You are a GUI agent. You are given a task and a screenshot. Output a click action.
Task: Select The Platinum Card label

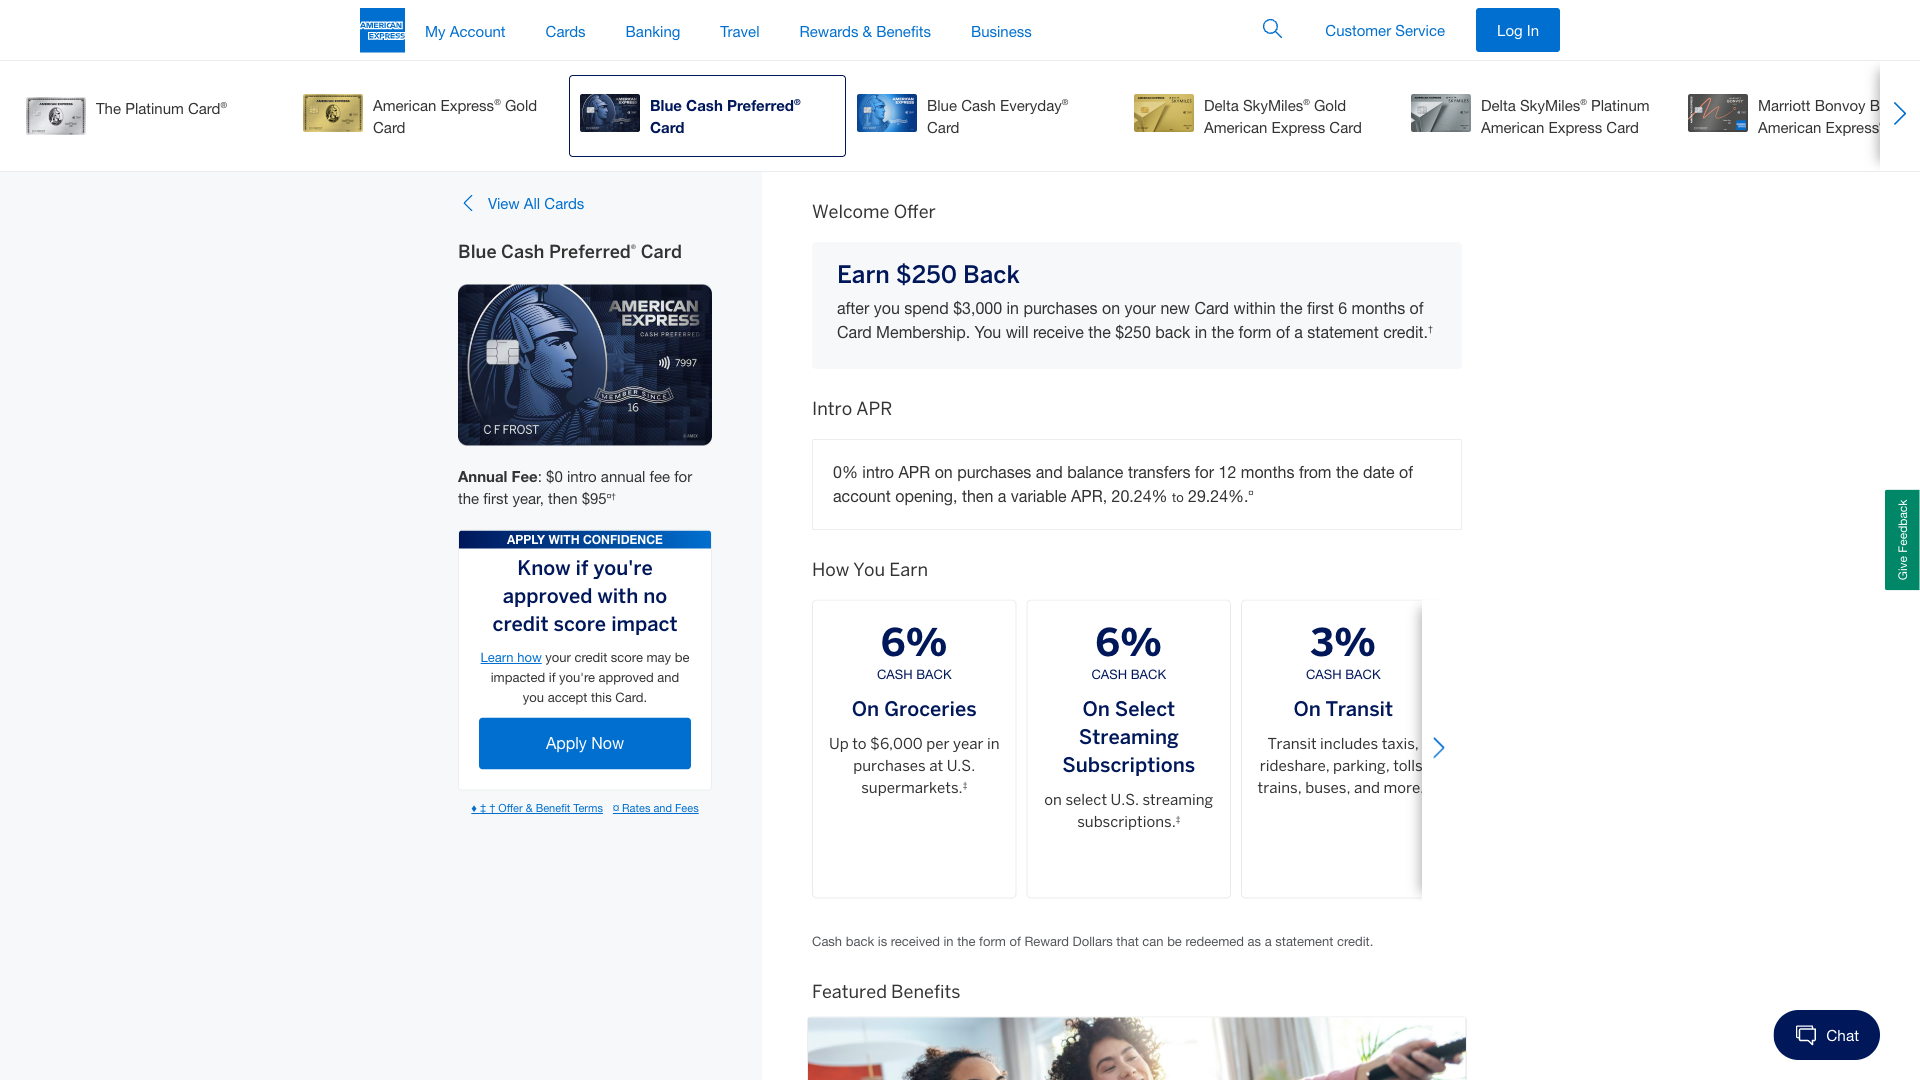click(x=161, y=108)
